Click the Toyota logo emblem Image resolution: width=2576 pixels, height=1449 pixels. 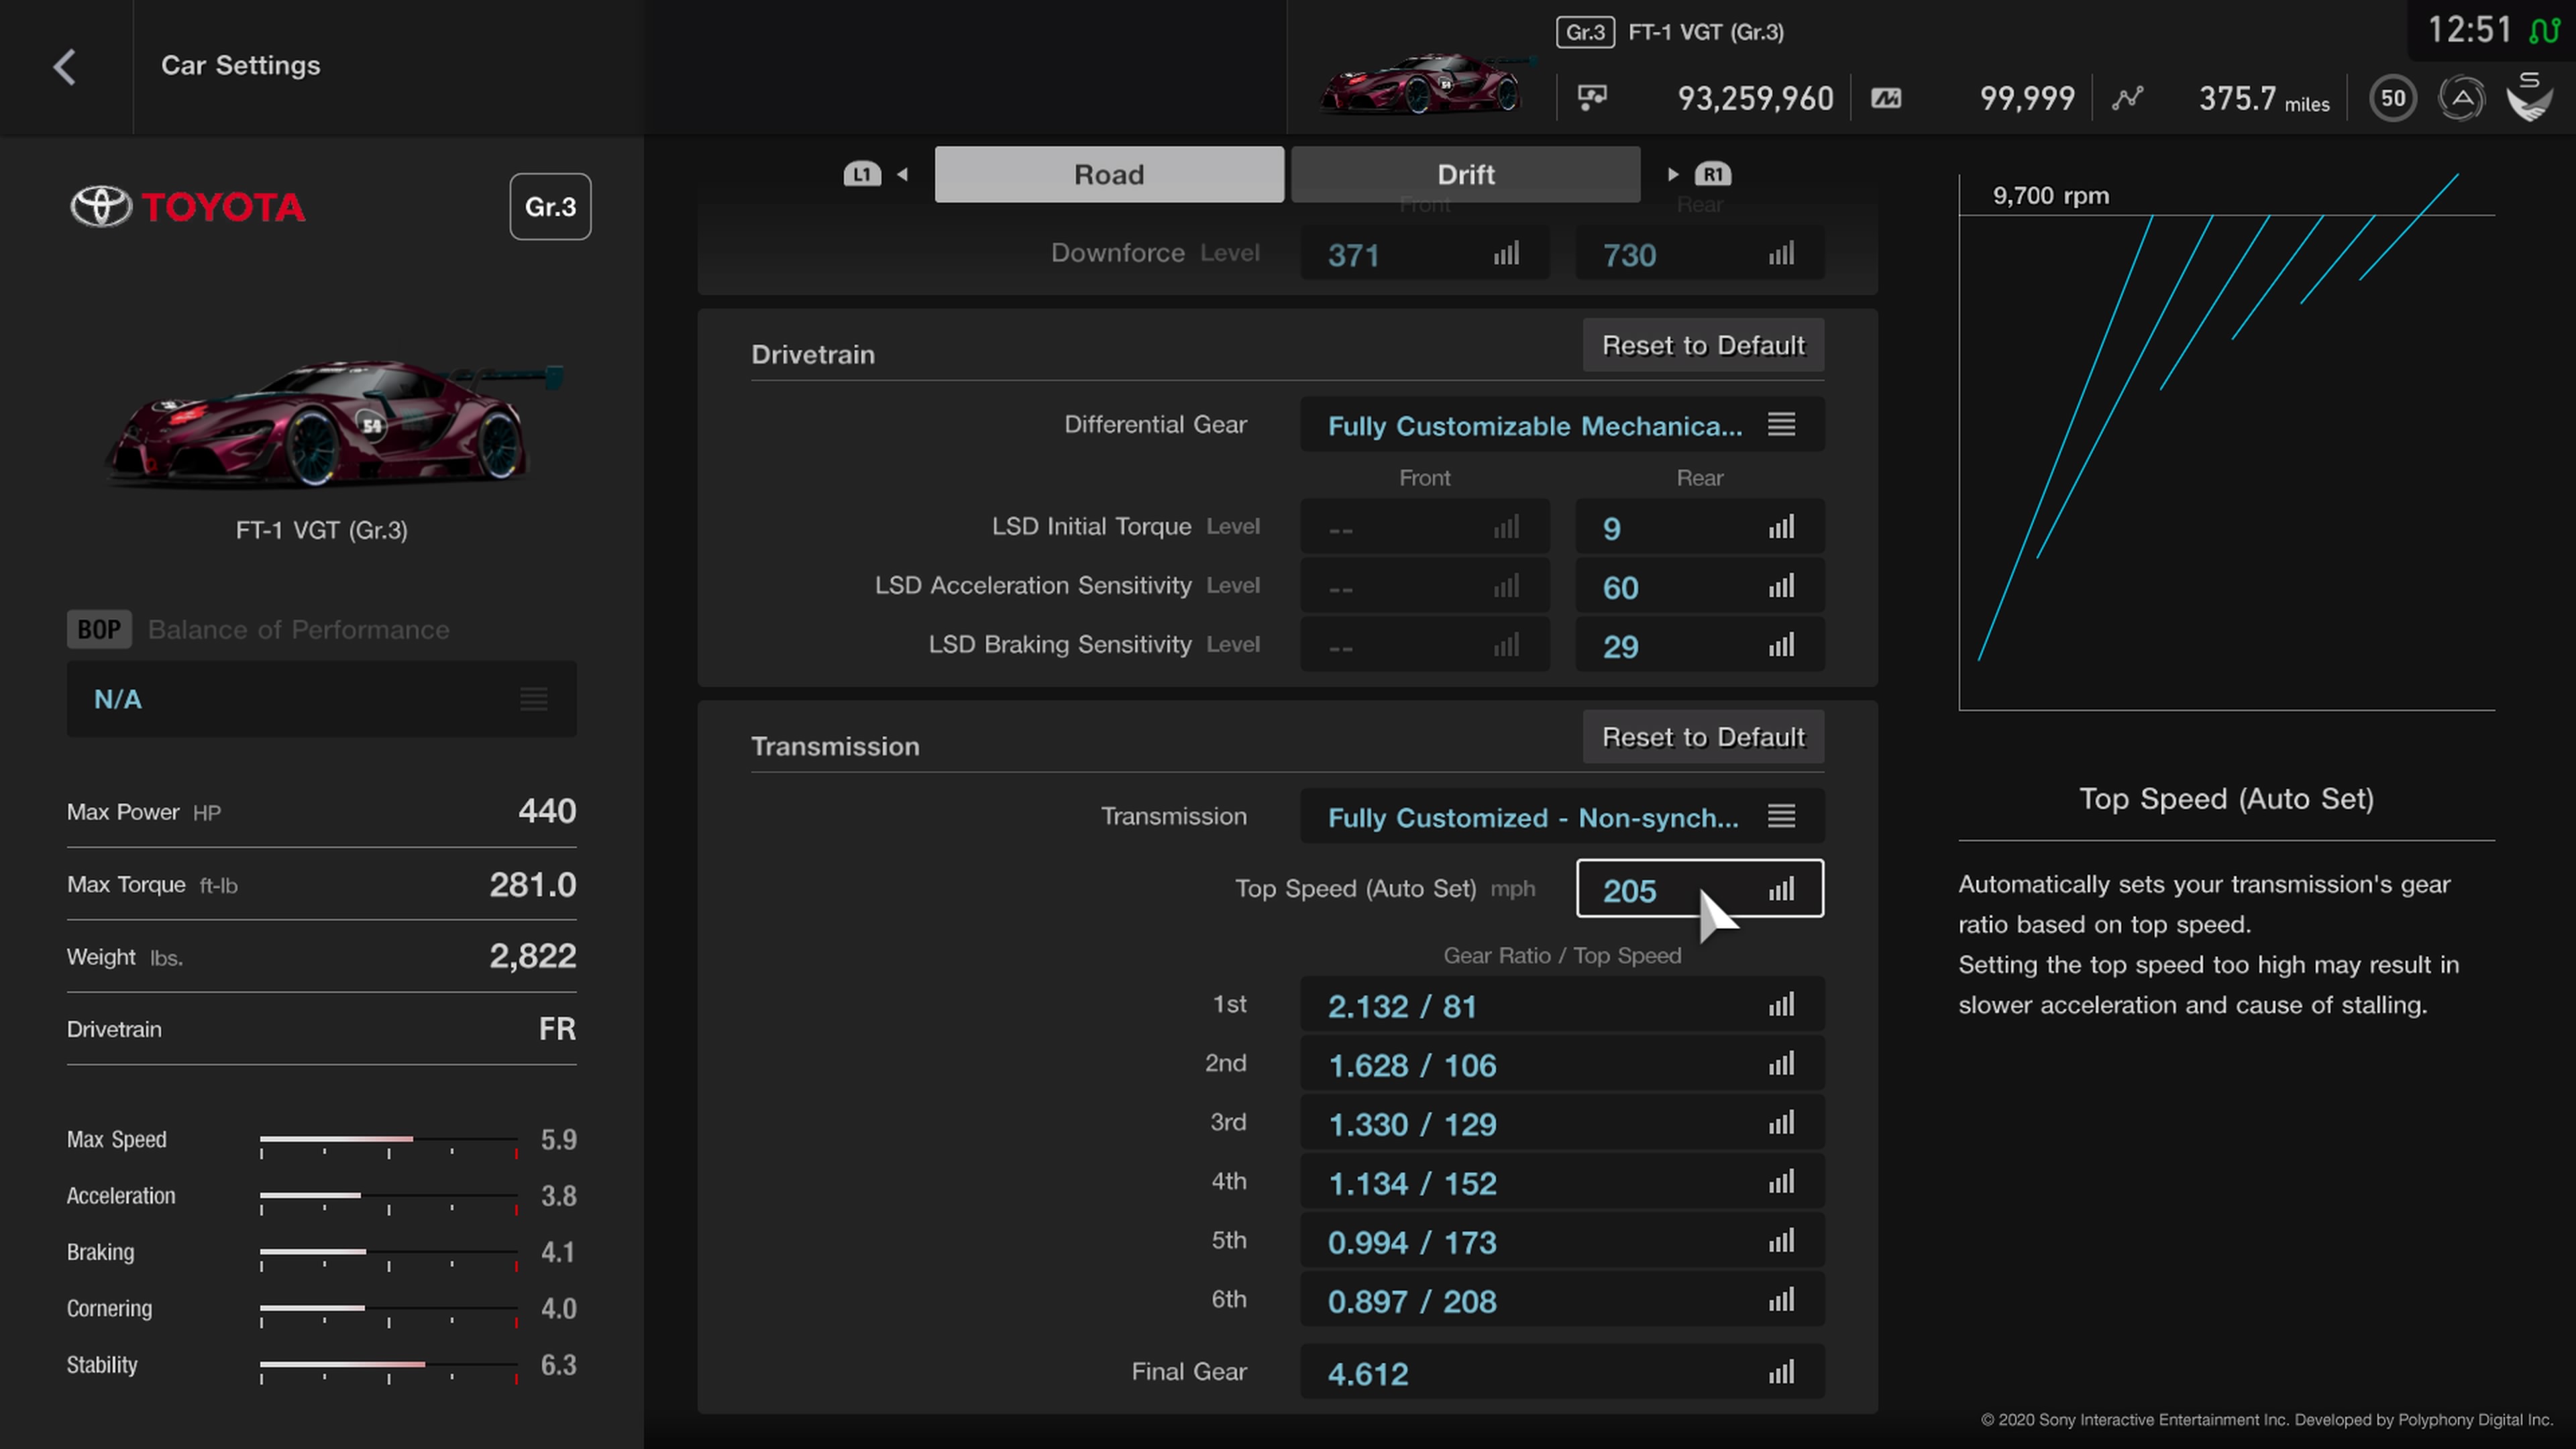tap(100, 206)
